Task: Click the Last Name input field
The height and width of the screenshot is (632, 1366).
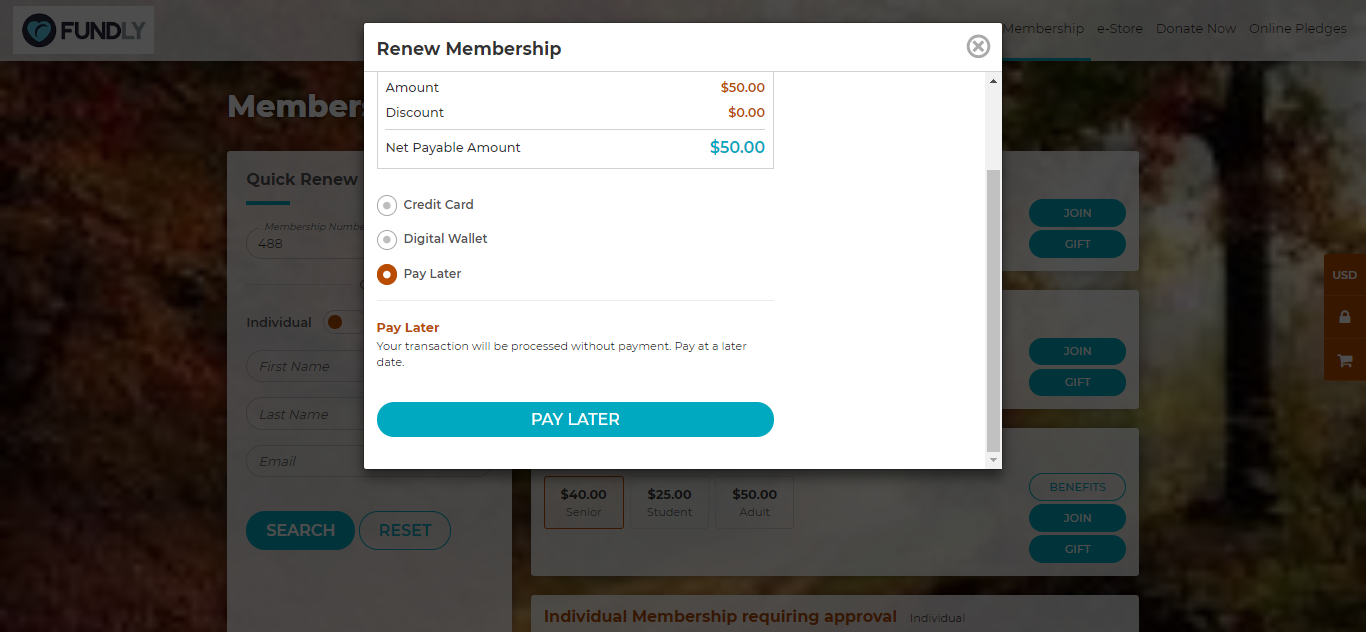Action: click(305, 414)
